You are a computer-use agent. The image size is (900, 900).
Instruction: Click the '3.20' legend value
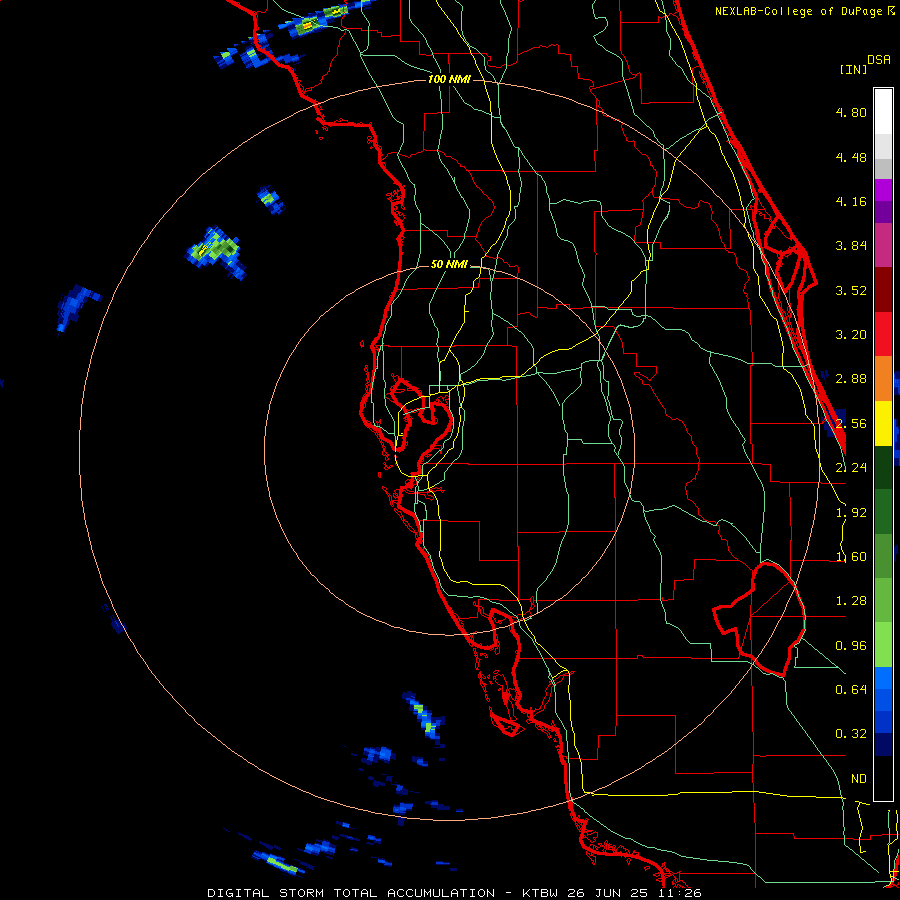(851, 335)
